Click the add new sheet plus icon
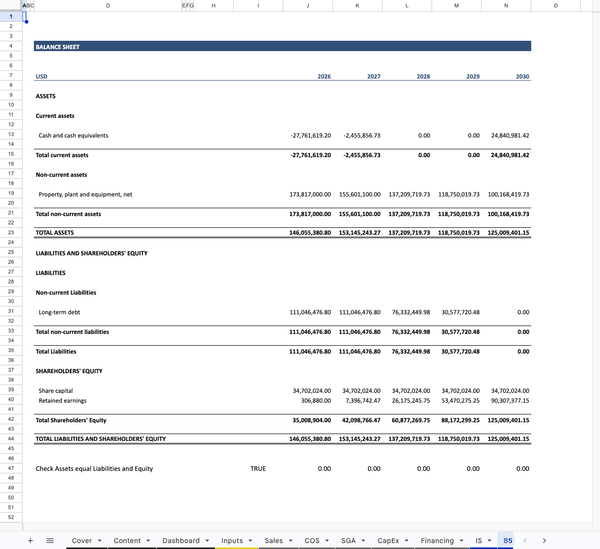Screen dimensions: 600x549 coord(30,541)
